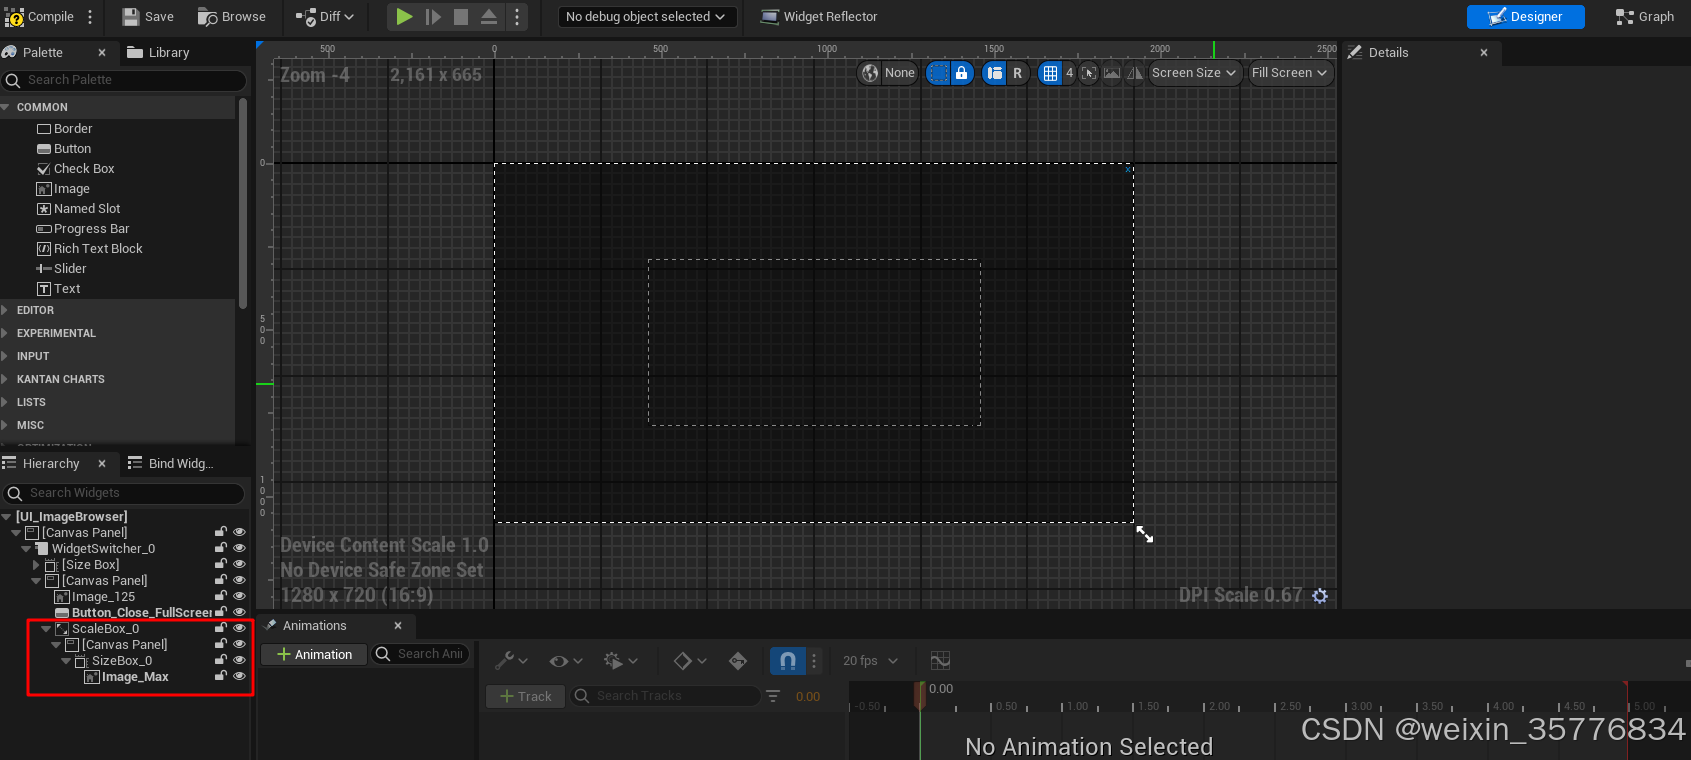This screenshot has height=760, width=1691.
Task: Click the Eject button in toolbar
Action: [489, 17]
